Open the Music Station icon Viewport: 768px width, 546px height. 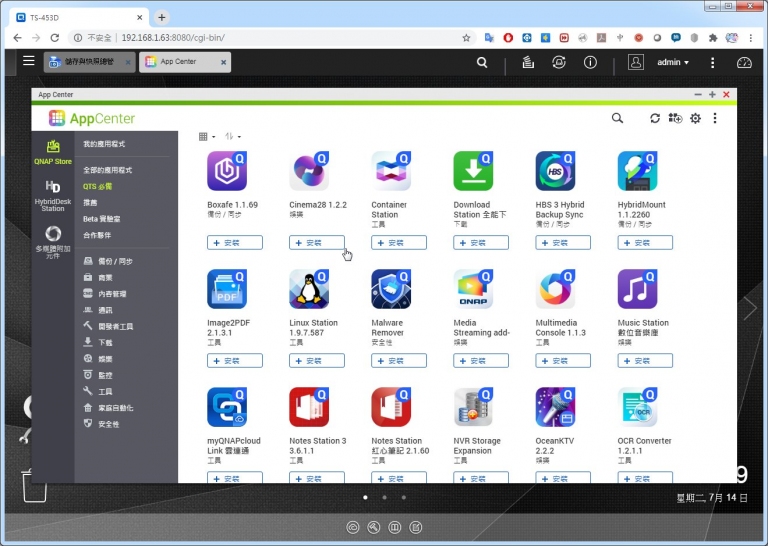637,289
